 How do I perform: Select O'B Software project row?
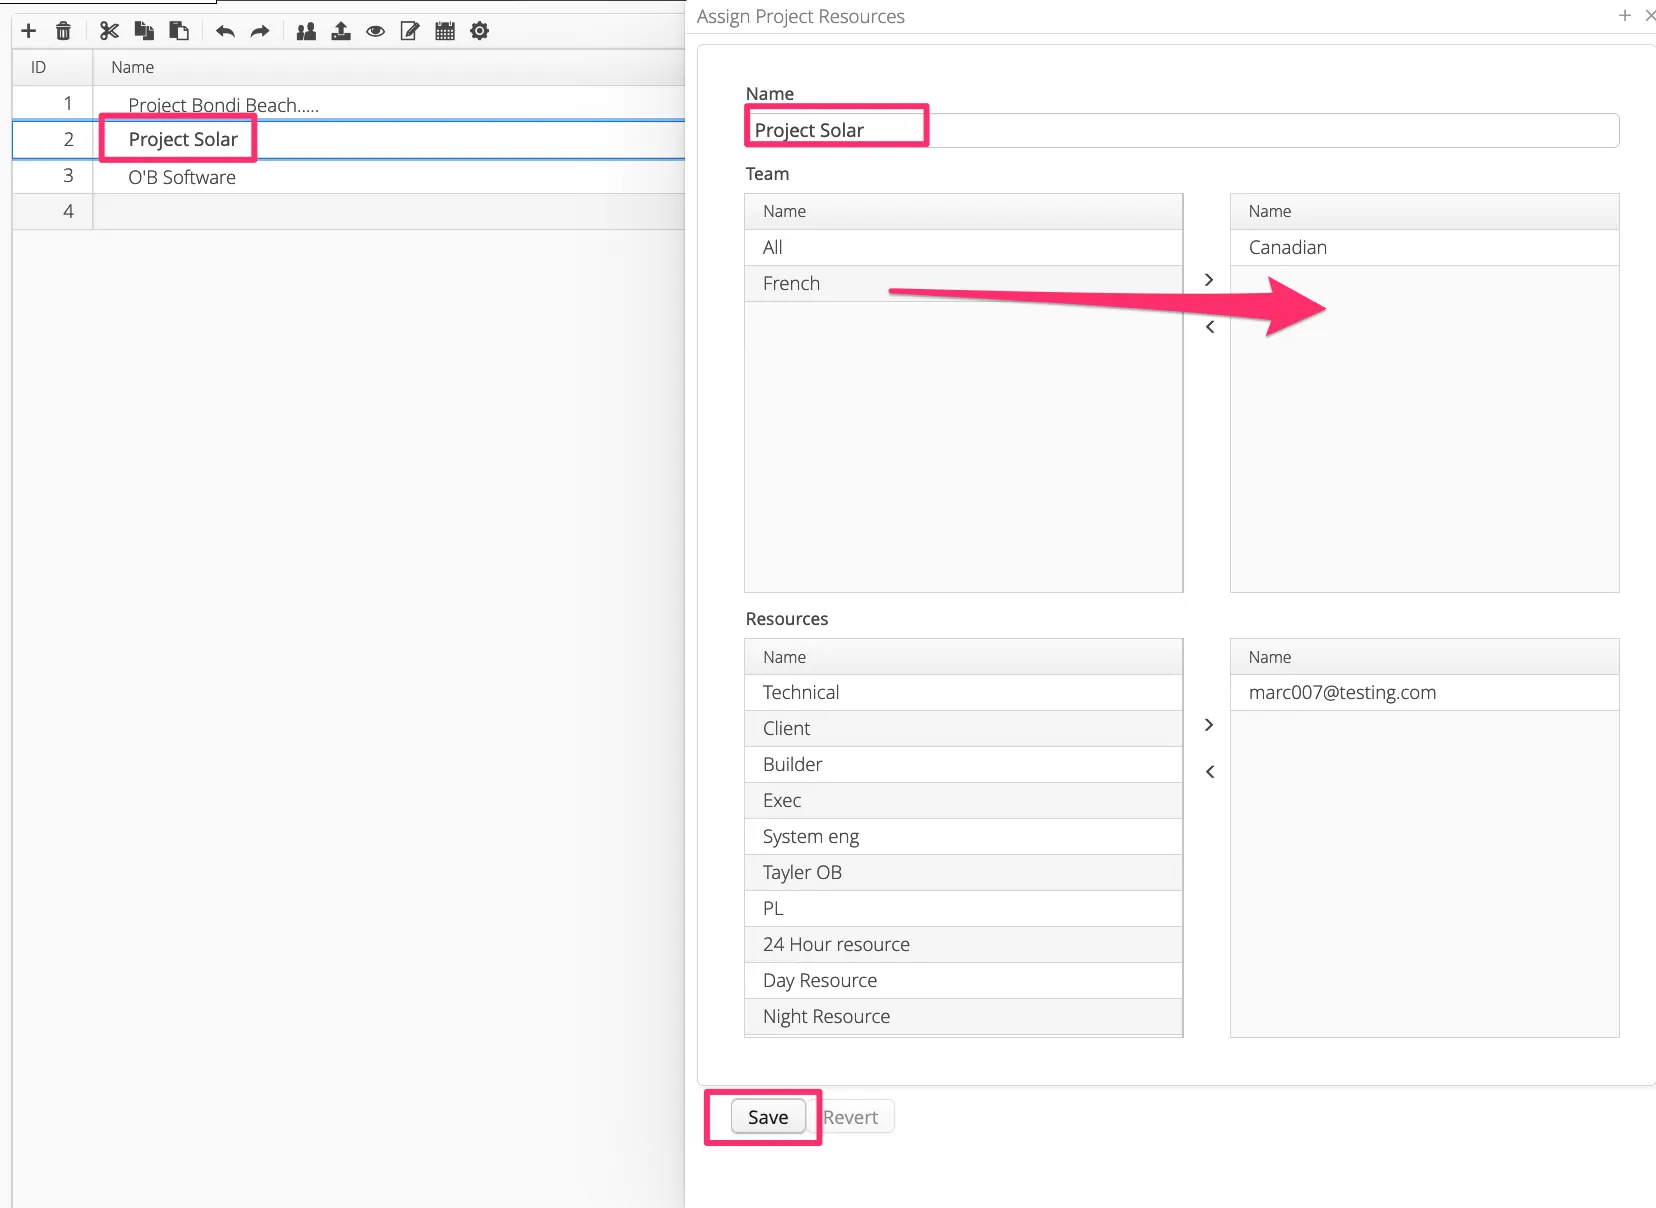pyautogui.click(x=349, y=177)
